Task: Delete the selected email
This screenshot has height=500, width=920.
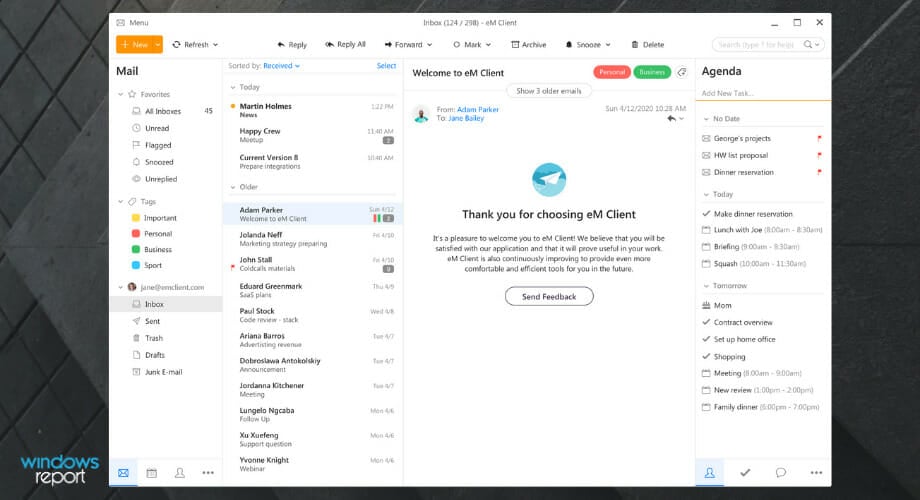Action: [647, 45]
